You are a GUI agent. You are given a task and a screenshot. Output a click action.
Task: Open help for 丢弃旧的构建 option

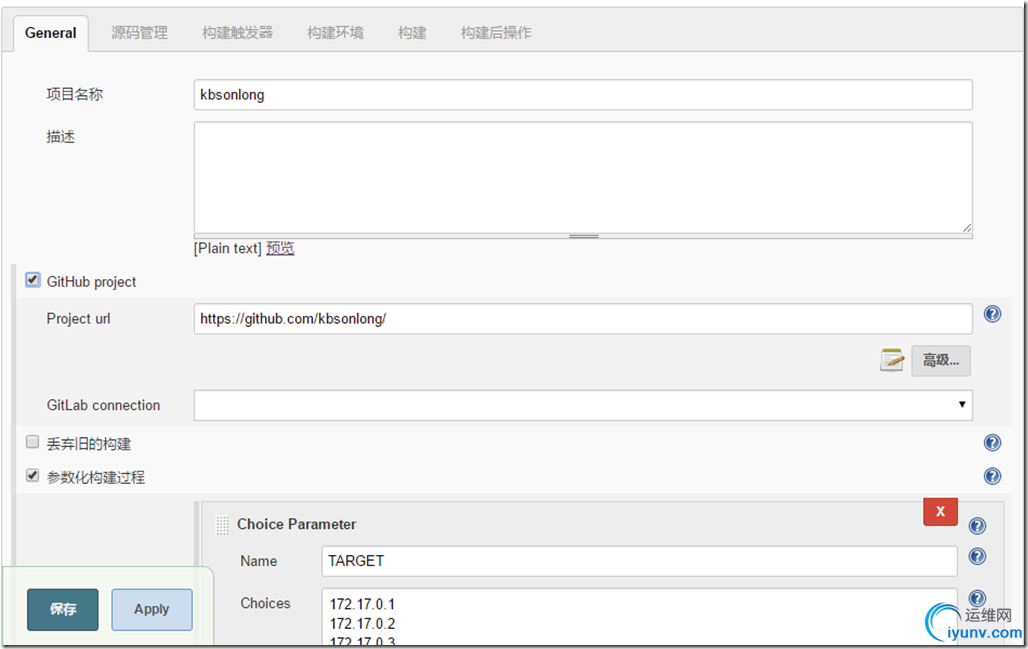click(992, 443)
